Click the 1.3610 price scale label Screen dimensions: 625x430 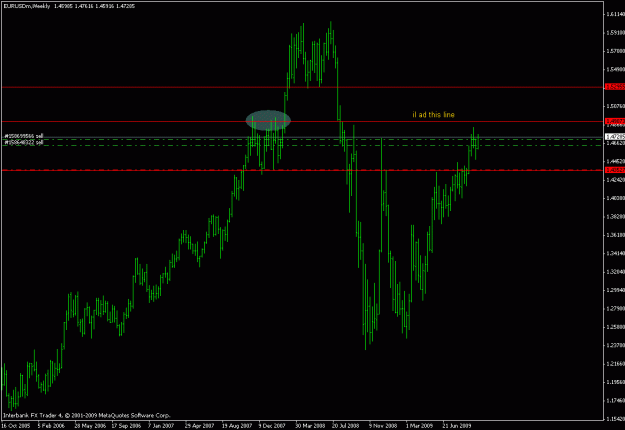616,235
